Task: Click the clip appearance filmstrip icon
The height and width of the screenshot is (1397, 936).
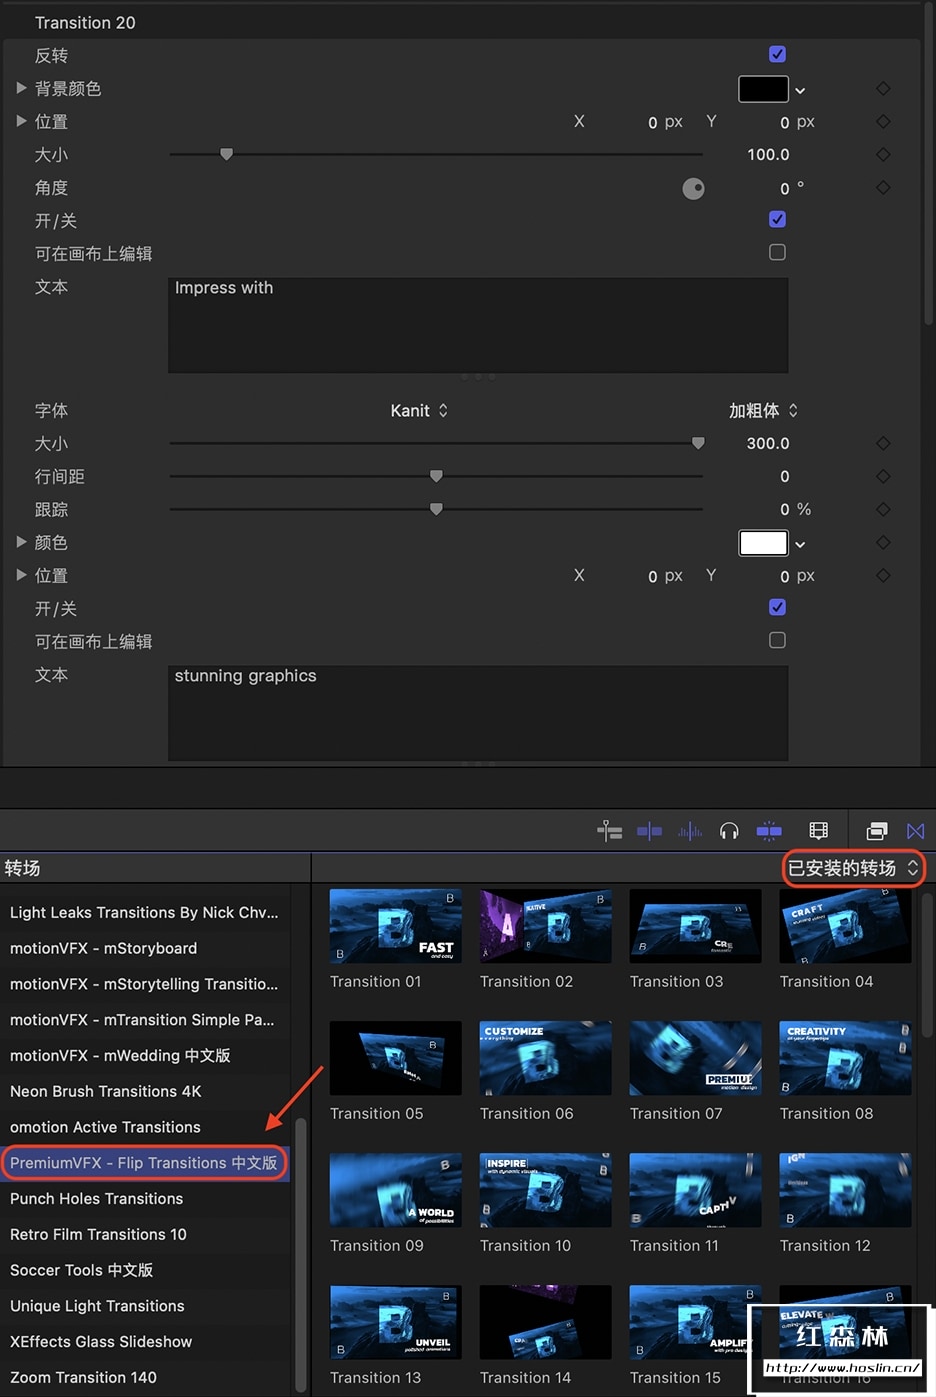Action: pos(818,831)
